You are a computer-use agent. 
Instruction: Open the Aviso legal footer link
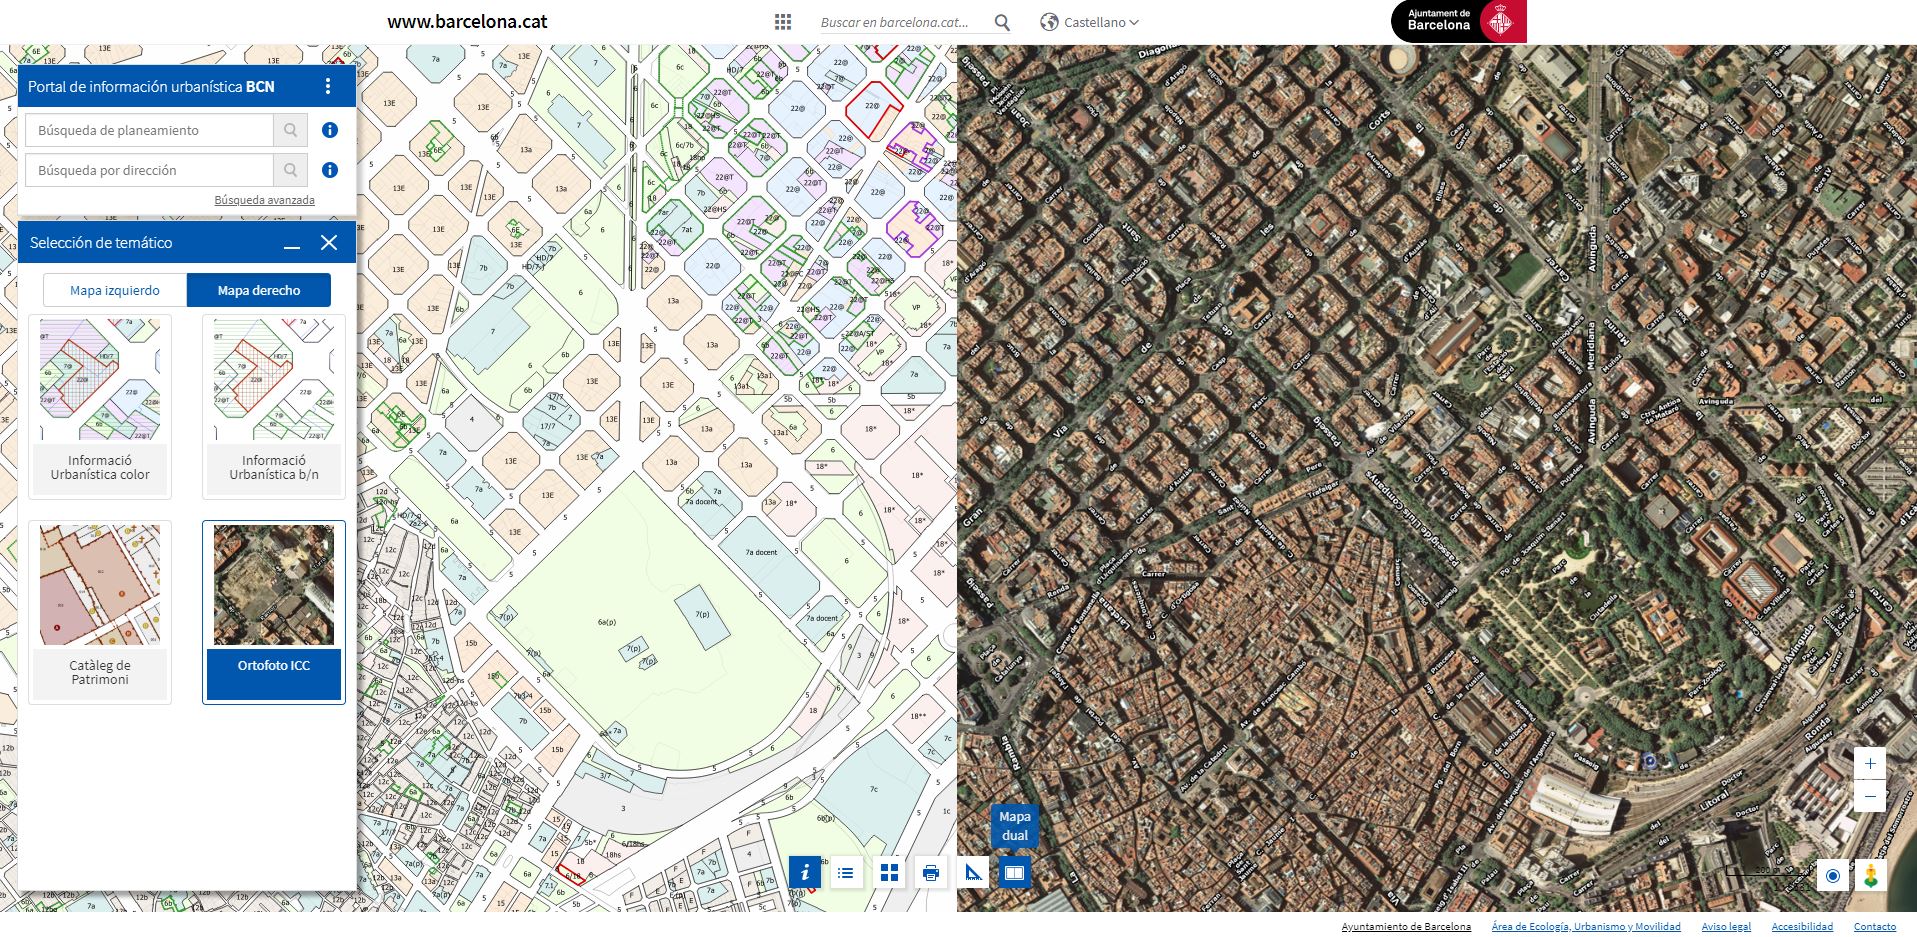tap(1726, 927)
